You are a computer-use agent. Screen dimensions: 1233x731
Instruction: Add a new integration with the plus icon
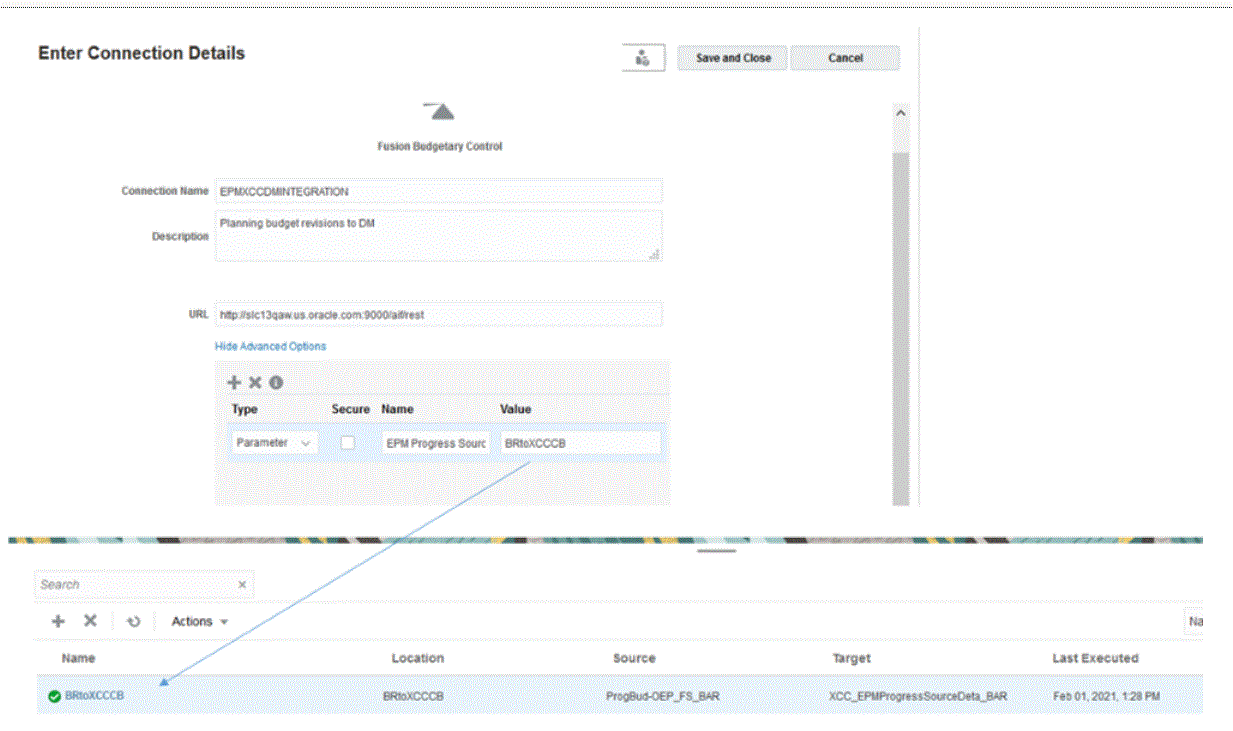tap(57, 621)
